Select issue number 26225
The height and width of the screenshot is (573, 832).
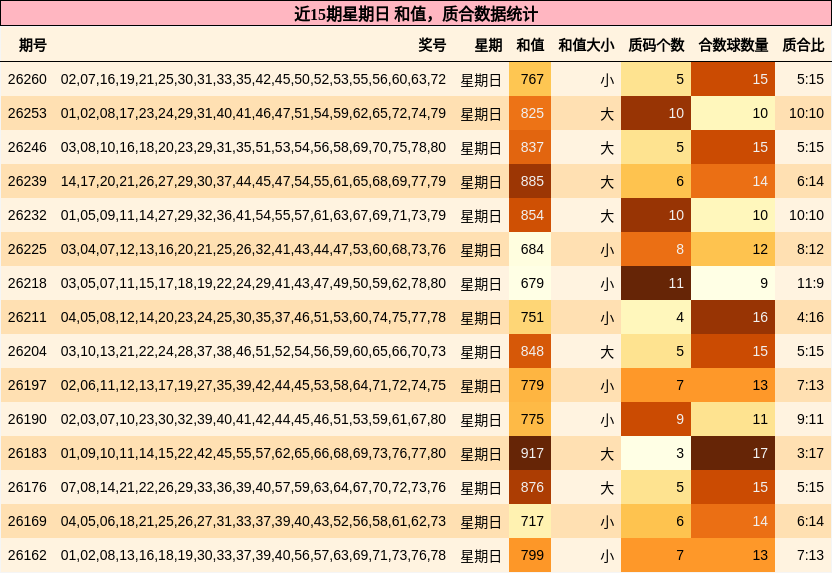coord(27,249)
